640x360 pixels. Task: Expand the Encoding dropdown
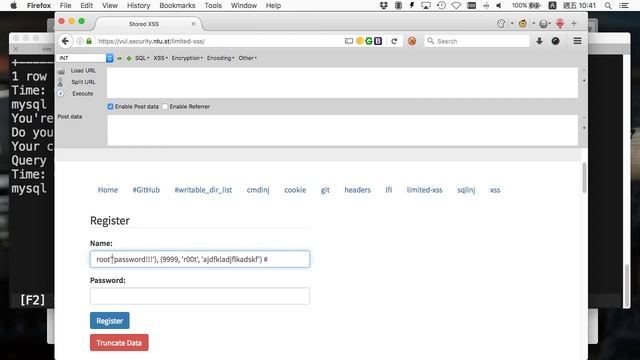click(220, 58)
